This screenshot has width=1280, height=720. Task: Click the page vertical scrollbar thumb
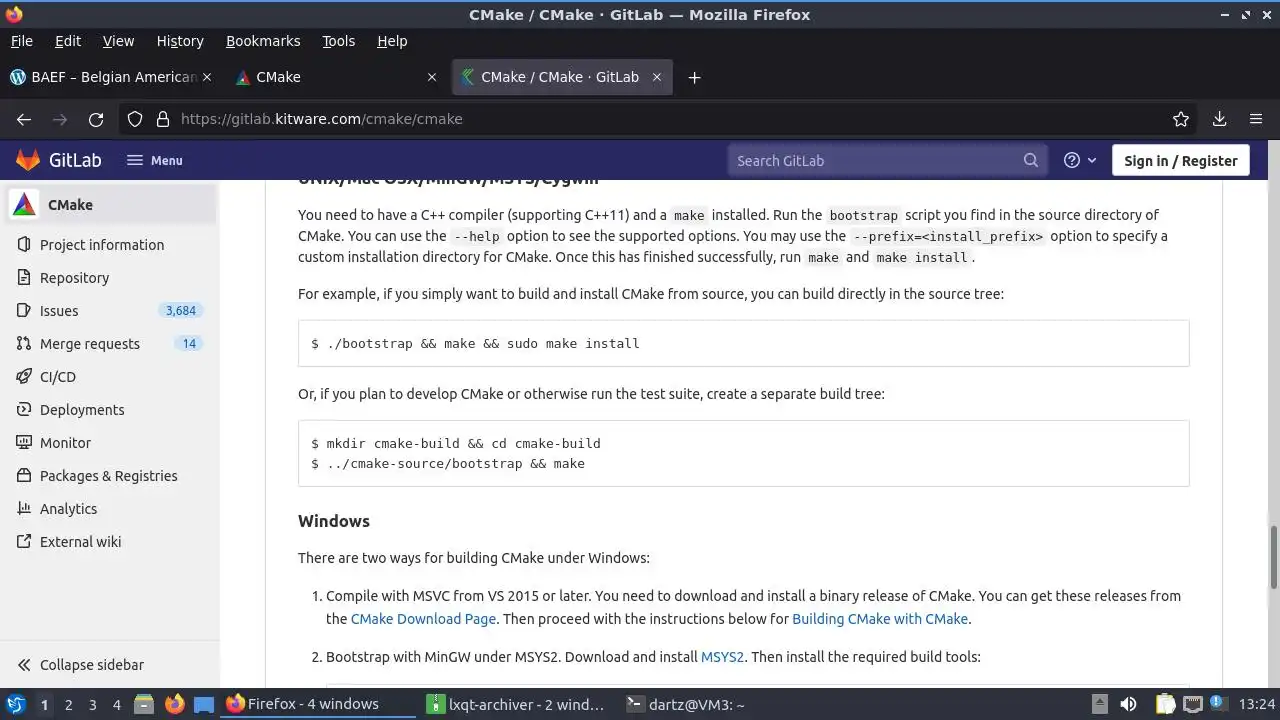pyautogui.click(x=1274, y=557)
